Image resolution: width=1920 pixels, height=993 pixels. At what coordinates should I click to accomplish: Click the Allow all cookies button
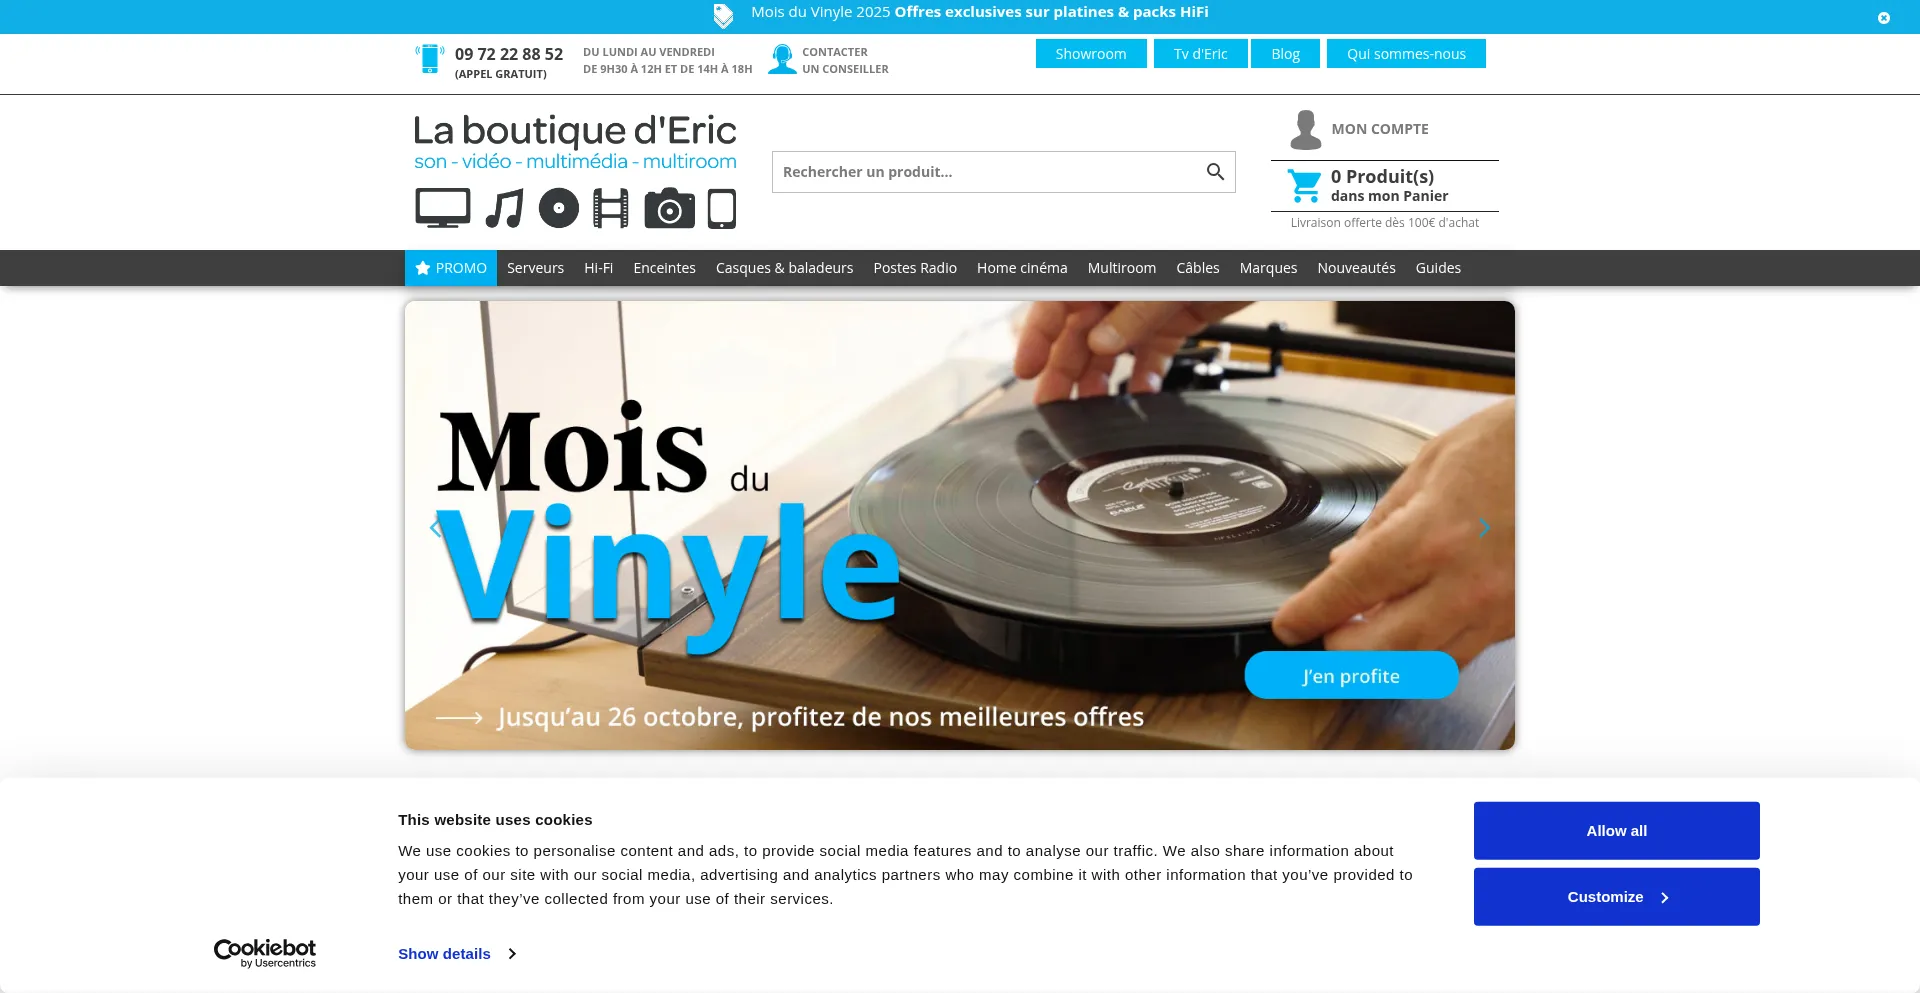click(x=1617, y=831)
